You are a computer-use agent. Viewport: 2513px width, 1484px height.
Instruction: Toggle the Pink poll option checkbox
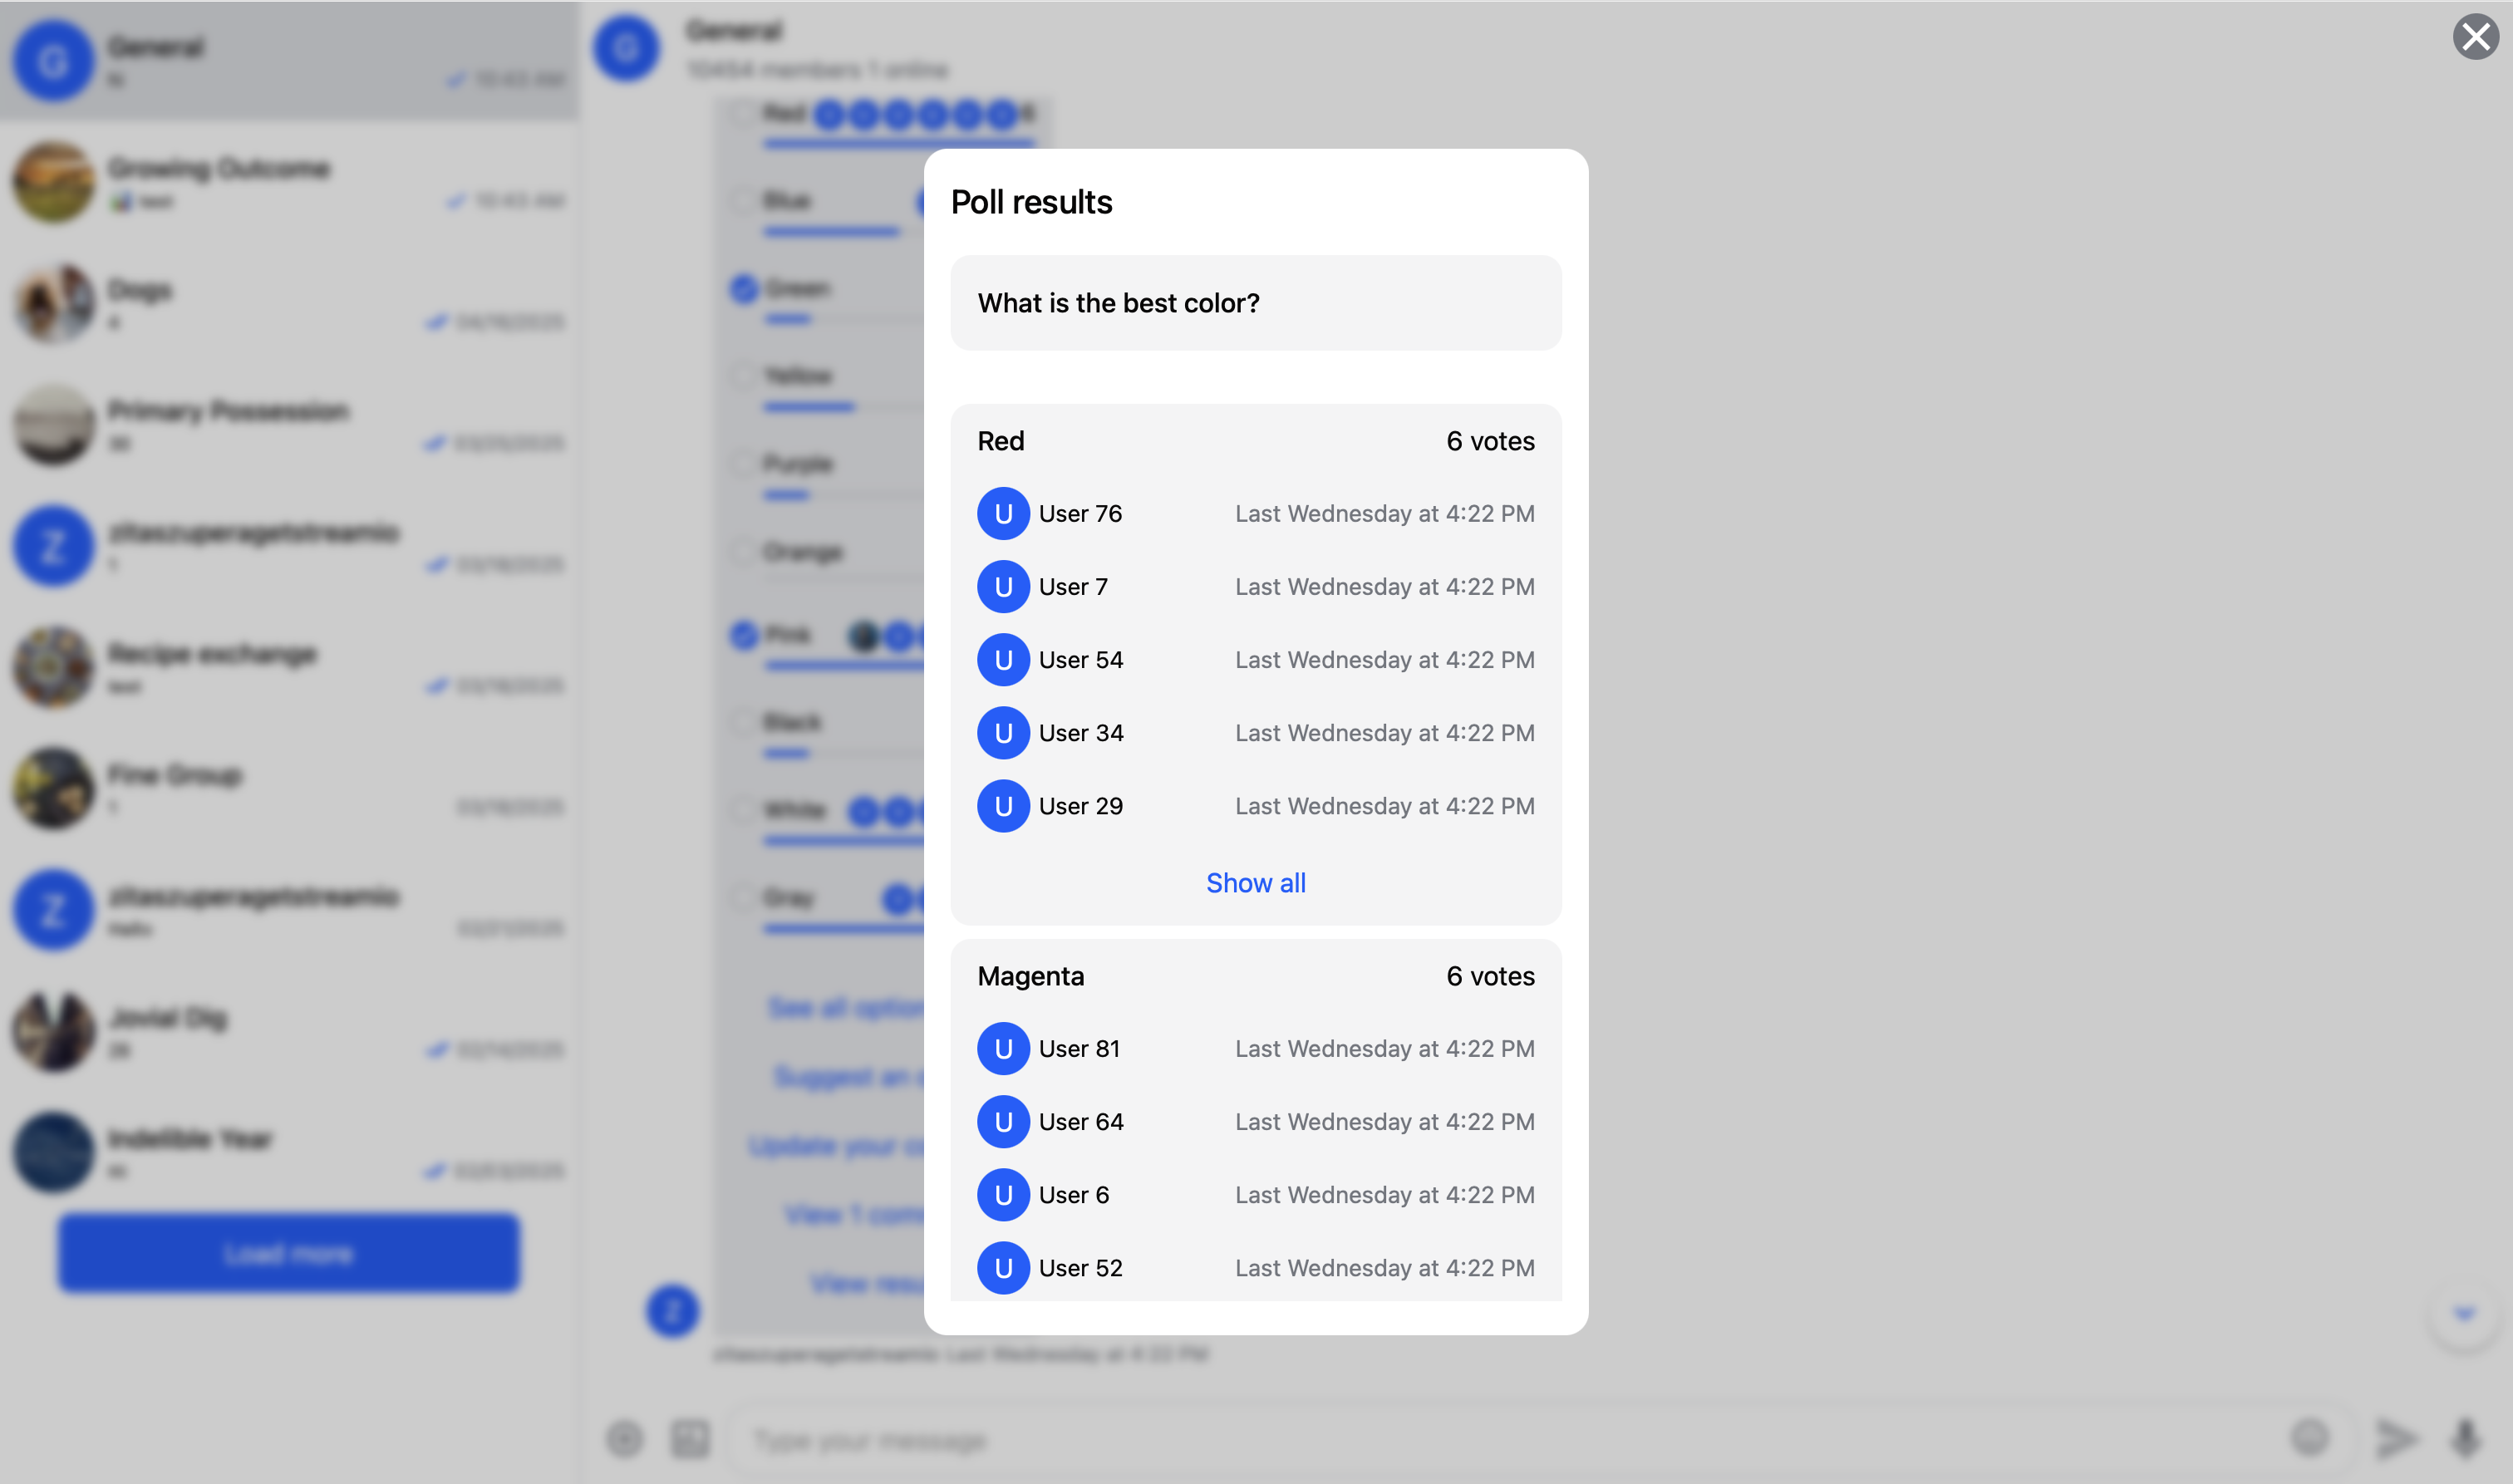(x=743, y=635)
